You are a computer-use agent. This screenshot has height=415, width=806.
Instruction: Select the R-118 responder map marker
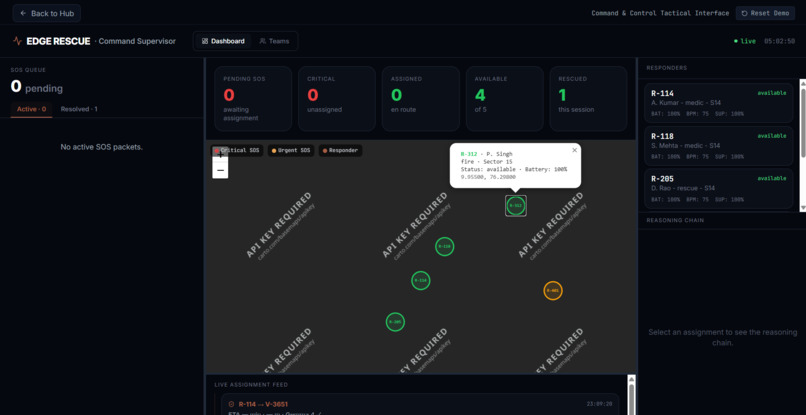point(444,246)
